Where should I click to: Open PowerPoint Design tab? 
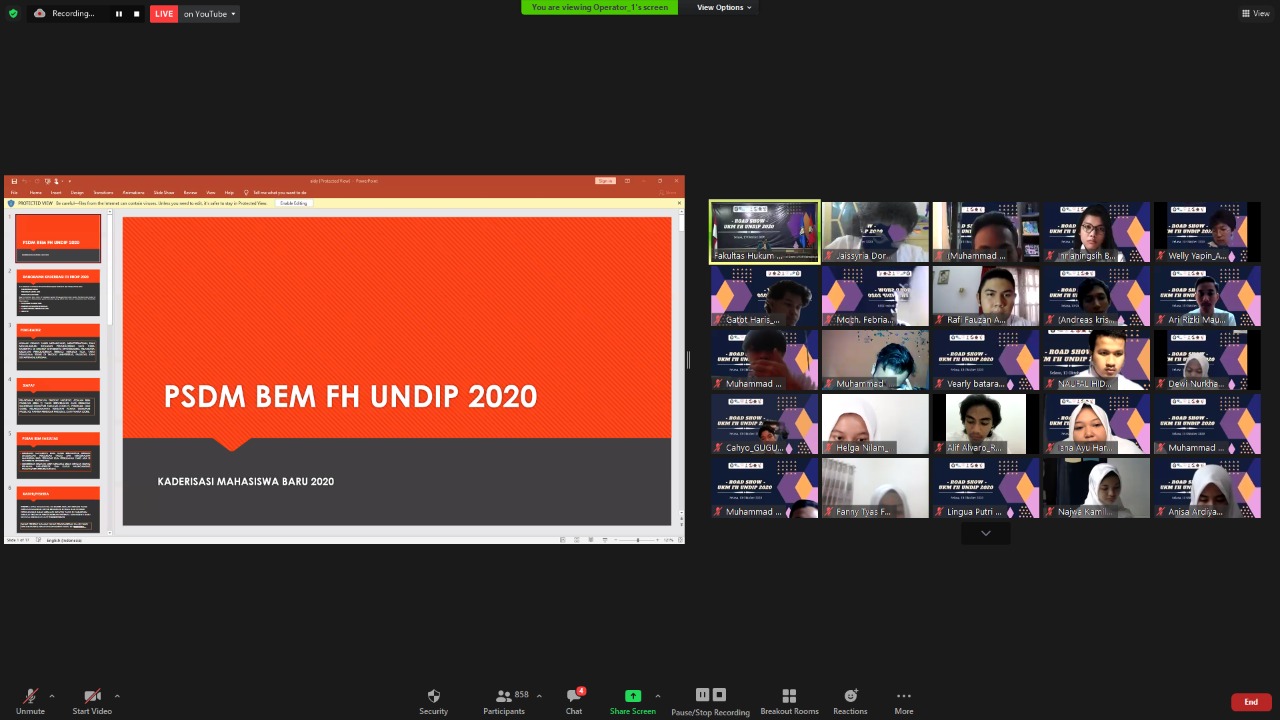pos(77,192)
